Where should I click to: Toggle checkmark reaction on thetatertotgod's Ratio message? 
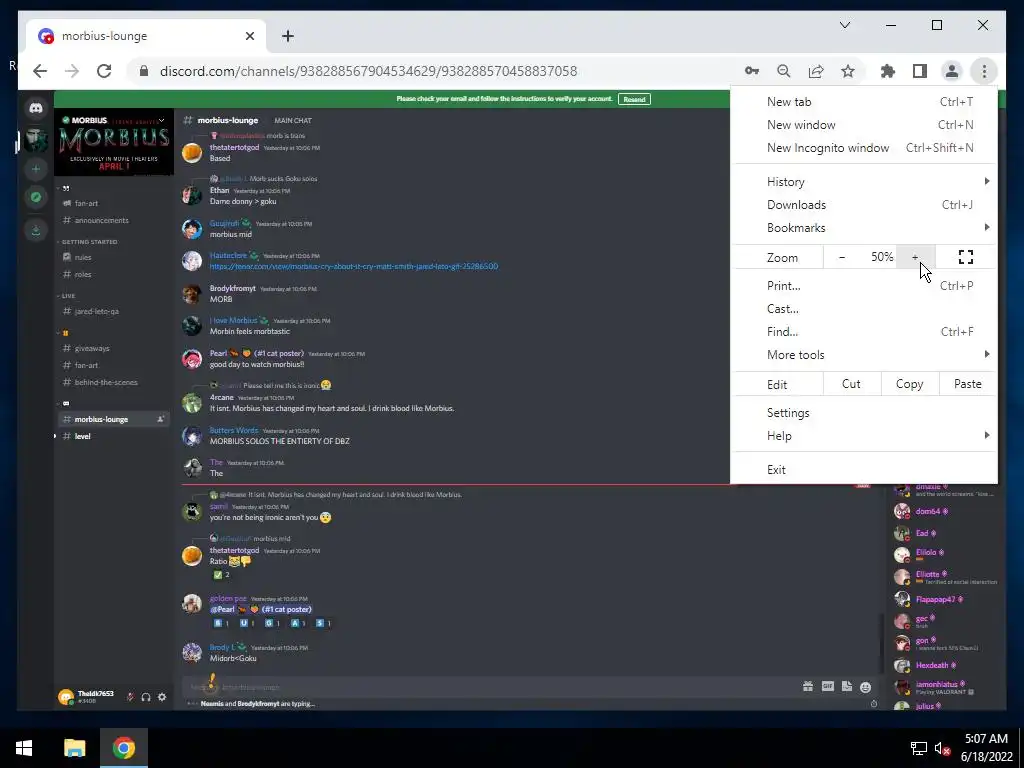tap(222, 575)
